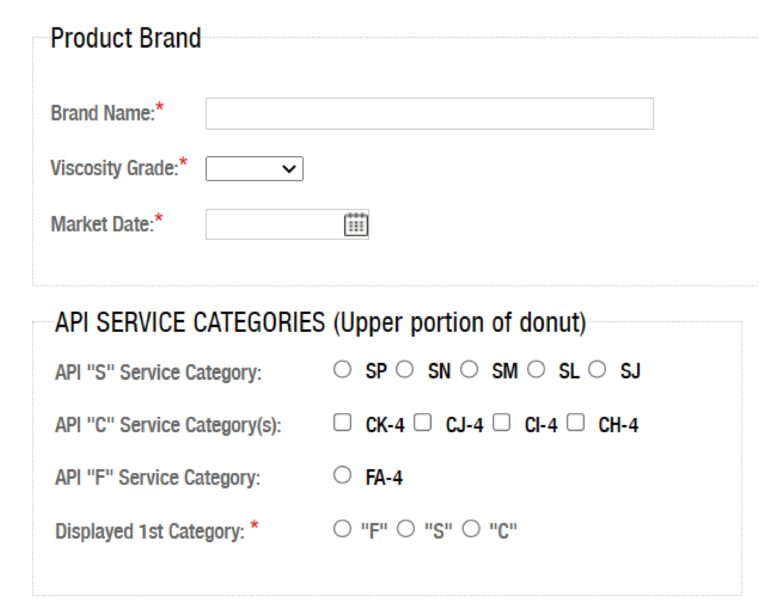
Task: Pick the SJ service category
Action: 597,369
